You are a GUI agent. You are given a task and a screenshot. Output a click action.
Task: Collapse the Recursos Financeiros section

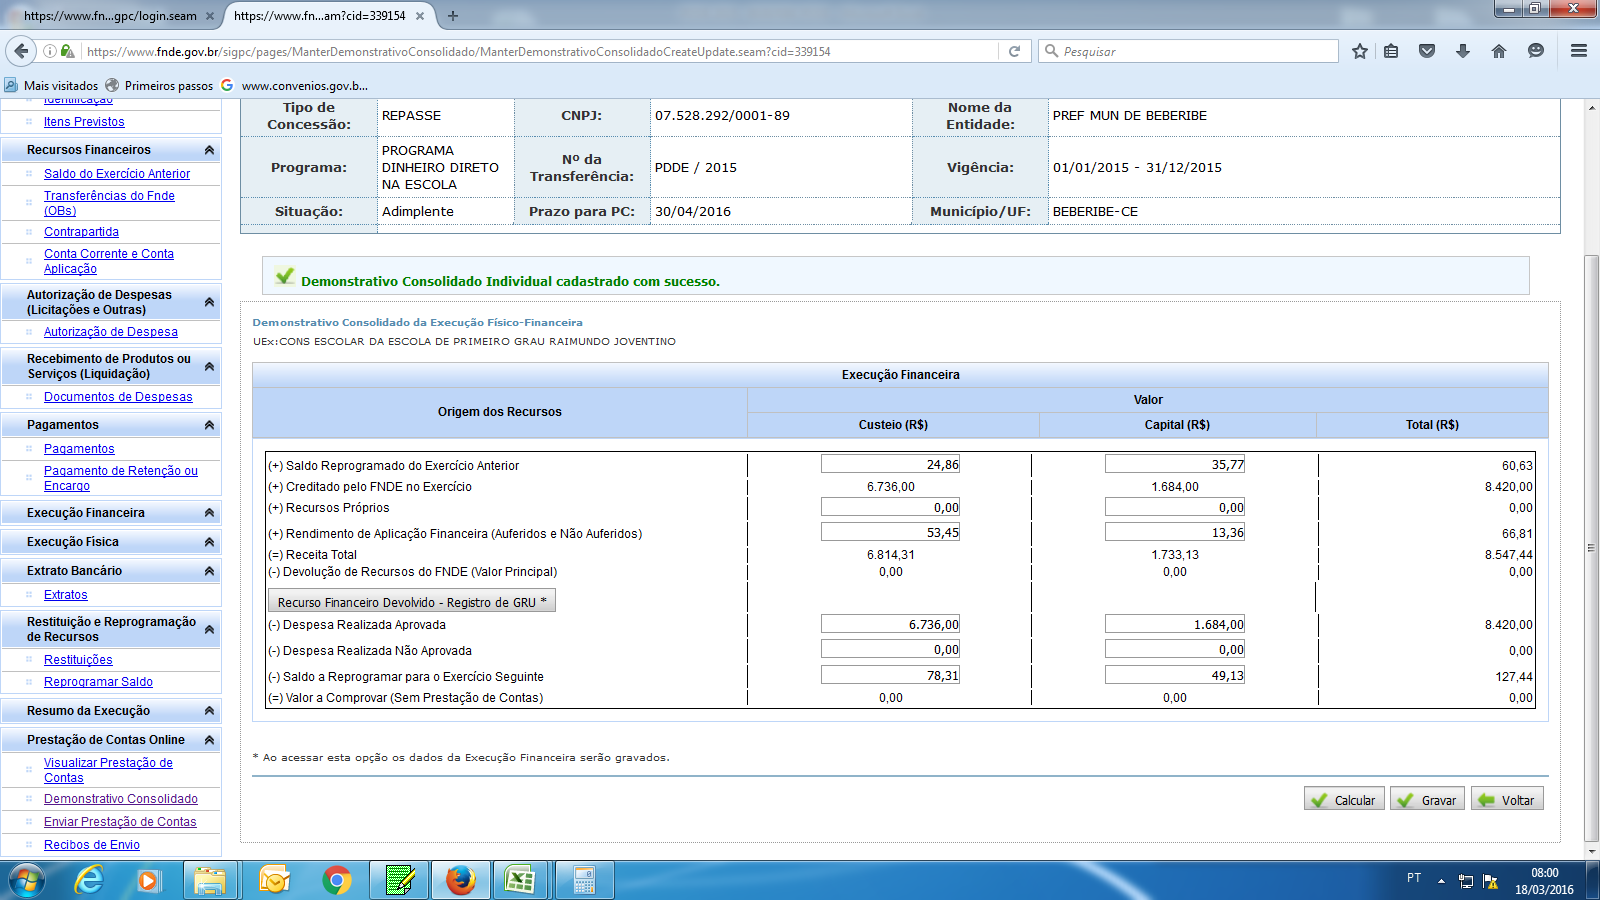point(209,150)
